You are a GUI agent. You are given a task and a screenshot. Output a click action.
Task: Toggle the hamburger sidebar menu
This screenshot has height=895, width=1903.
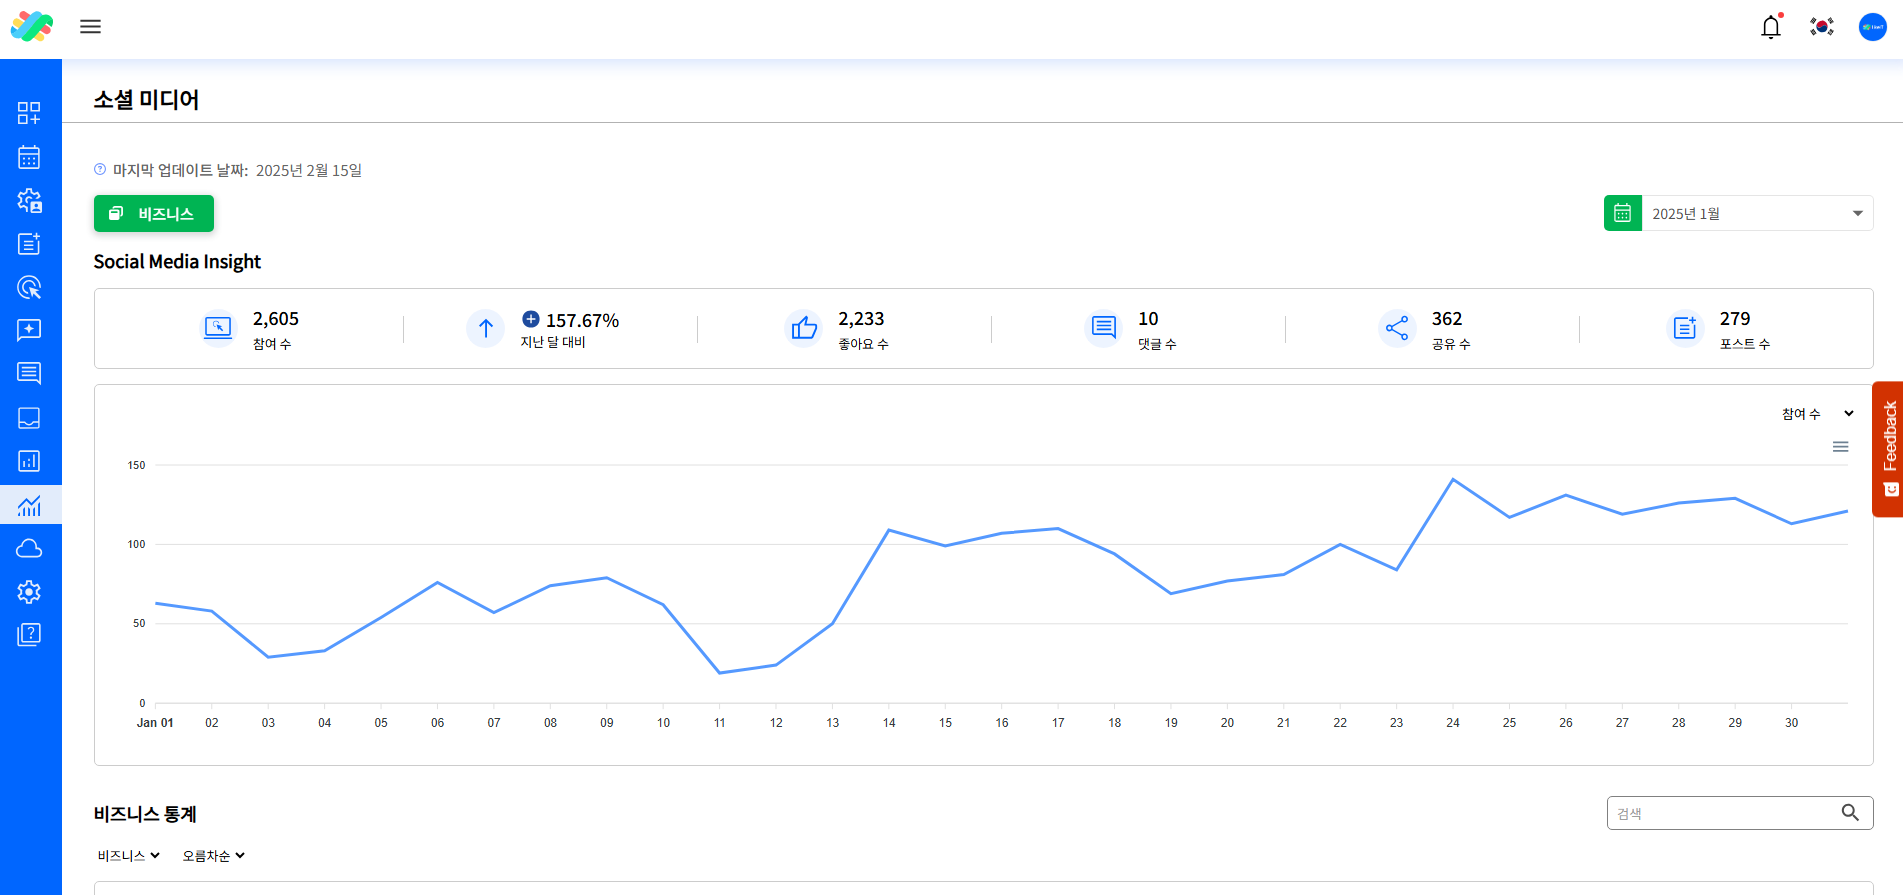[90, 27]
